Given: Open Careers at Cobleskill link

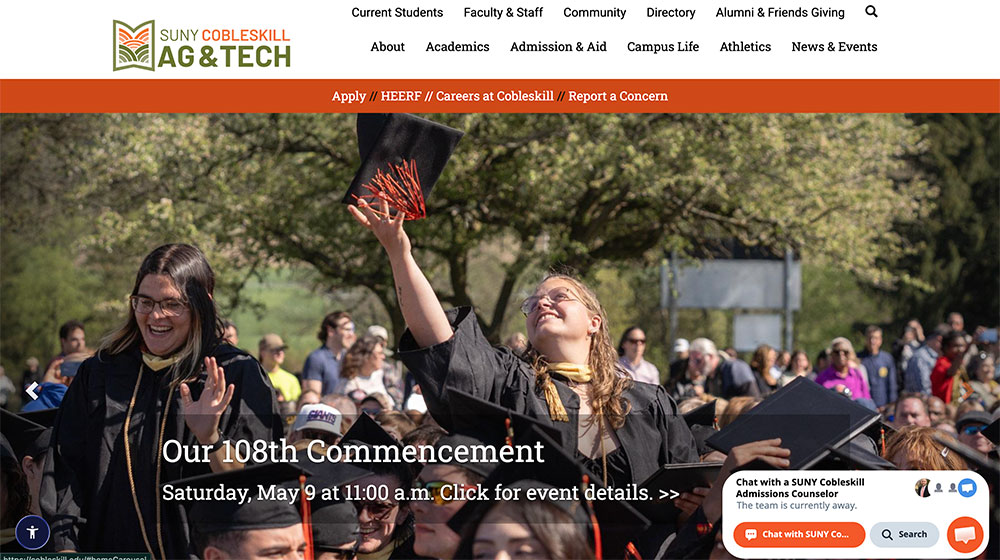Looking at the screenshot, I should (495, 96).
